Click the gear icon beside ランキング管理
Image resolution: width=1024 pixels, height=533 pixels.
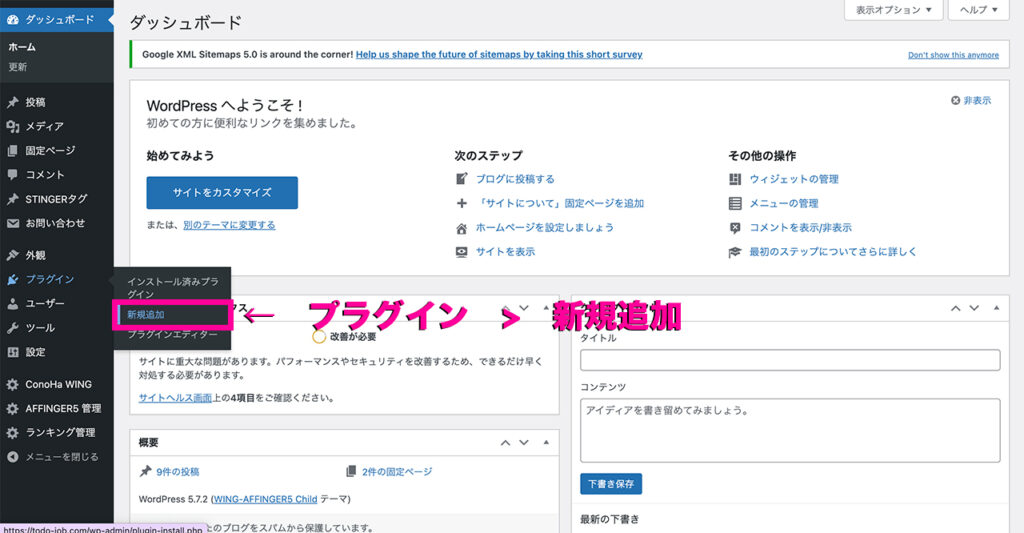12,433
